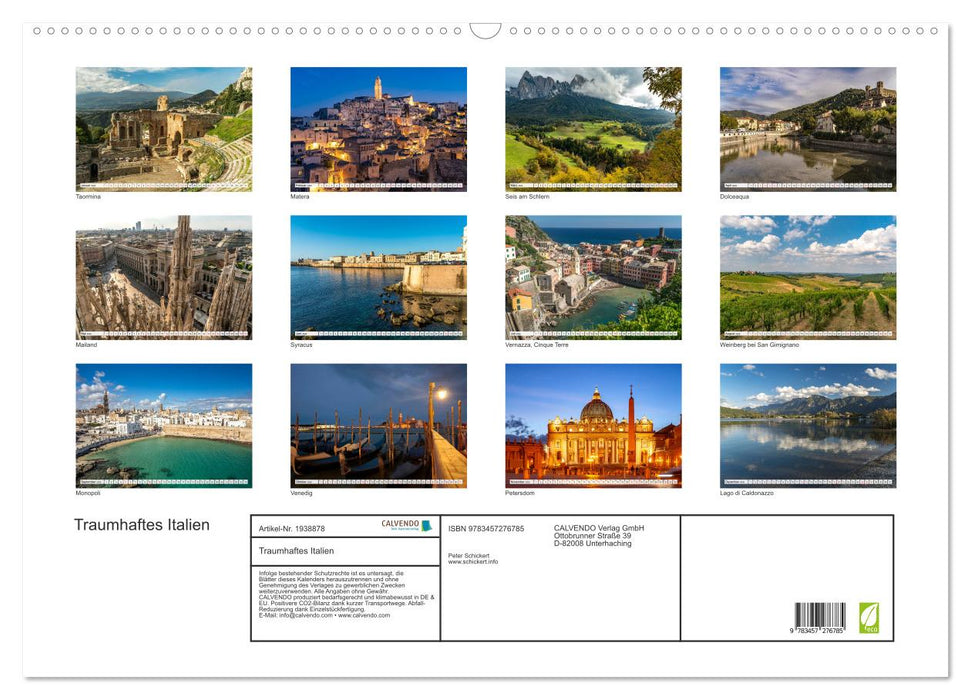Select the Matera evening photo
Viewport: 971px width, 700px height.
click(378, 130)
